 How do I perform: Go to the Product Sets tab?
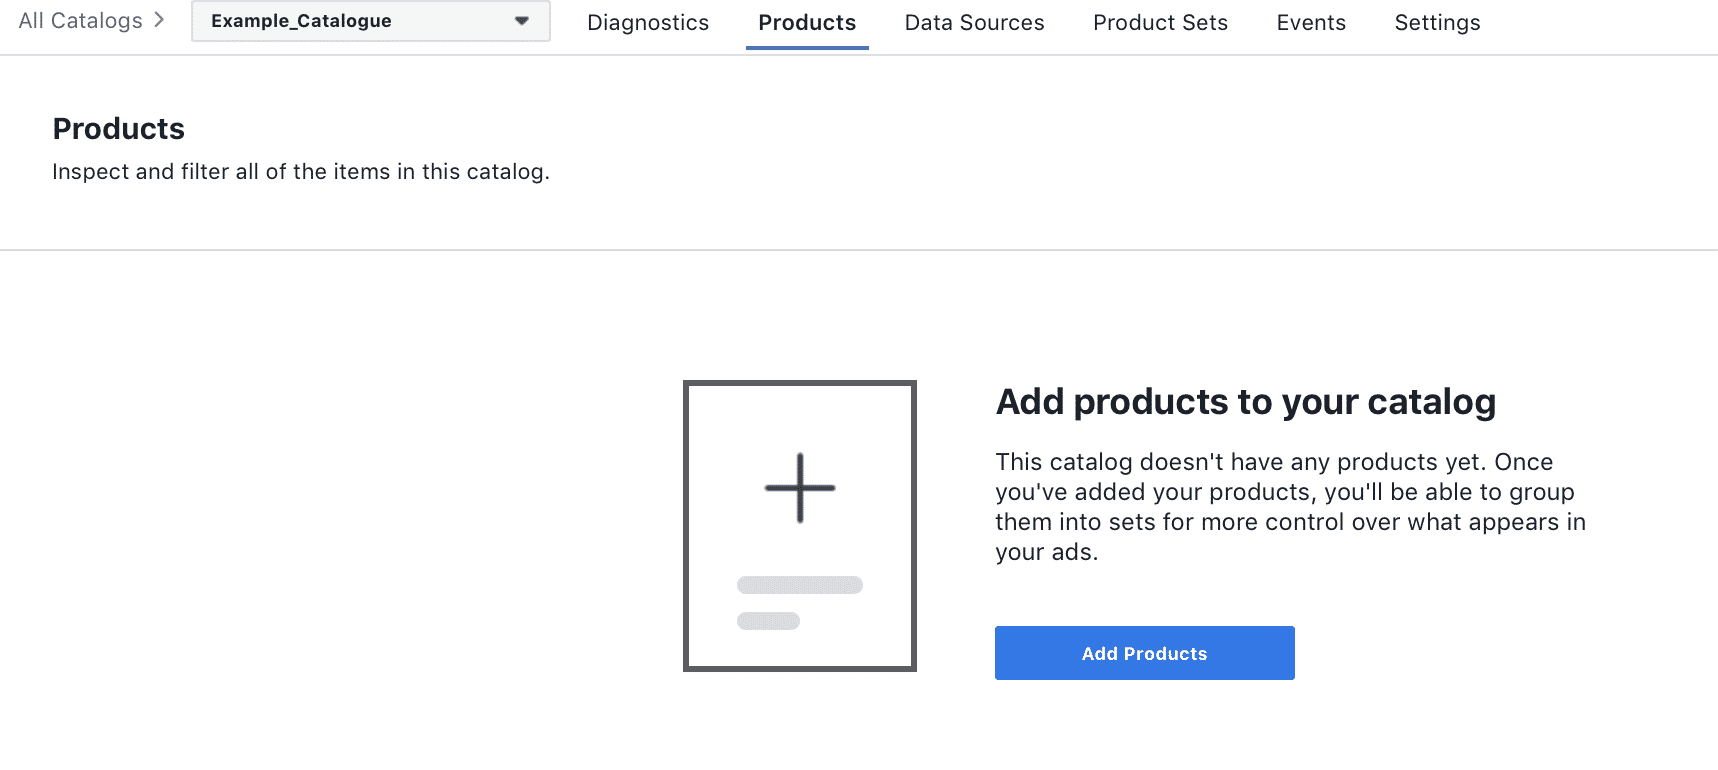[x=1160, y=23]
